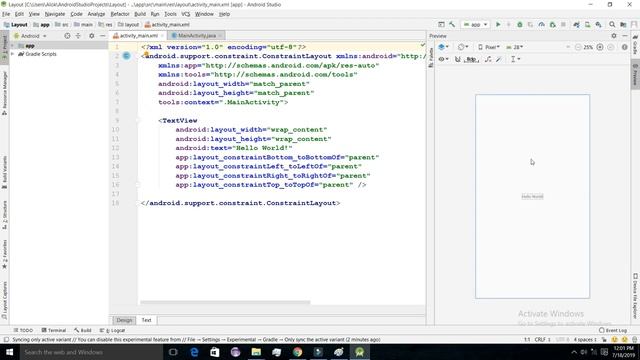Image resolution: width=640 pixels, height=360 pixels.
Task: Select the activity_main.xml editor tab
Action: point(138,36)
